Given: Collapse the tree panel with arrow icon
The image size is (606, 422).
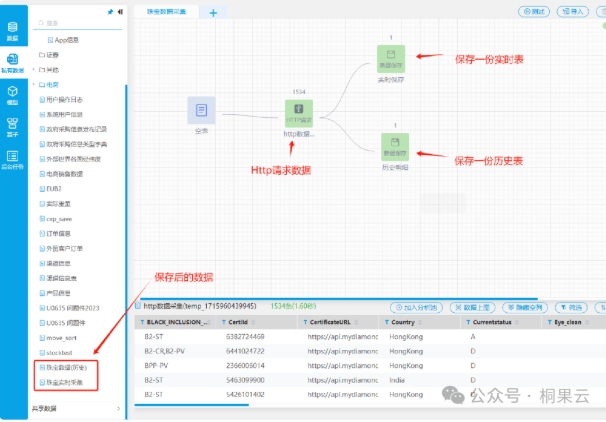Looking at the screenshot, I should tap(120, 11).
